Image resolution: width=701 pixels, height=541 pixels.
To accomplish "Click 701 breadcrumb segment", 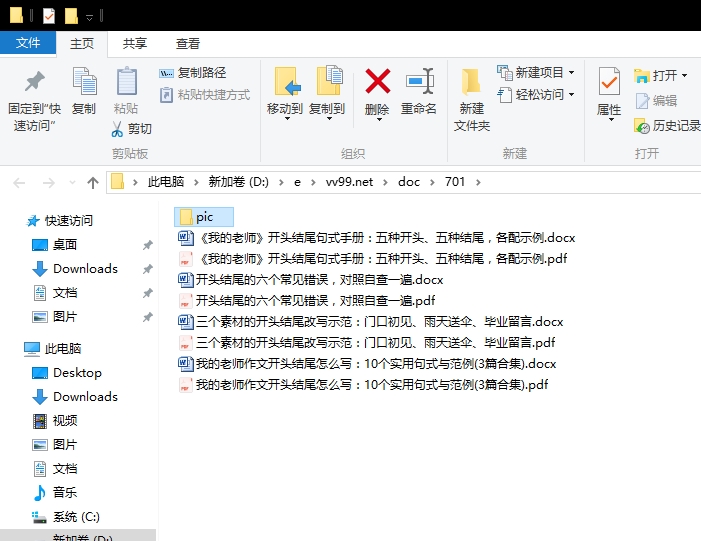I will (x=455, y=182).
